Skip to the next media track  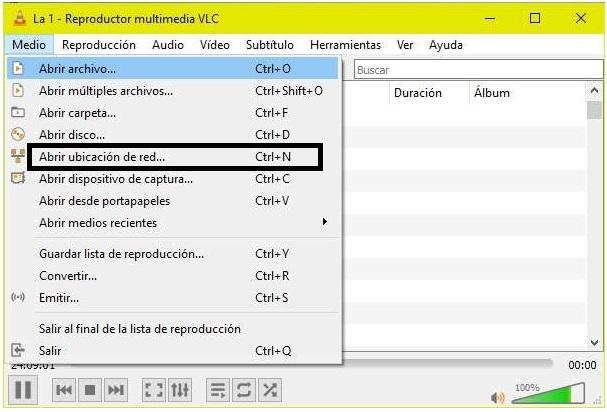pyautogui.click(x=116, y=390)
